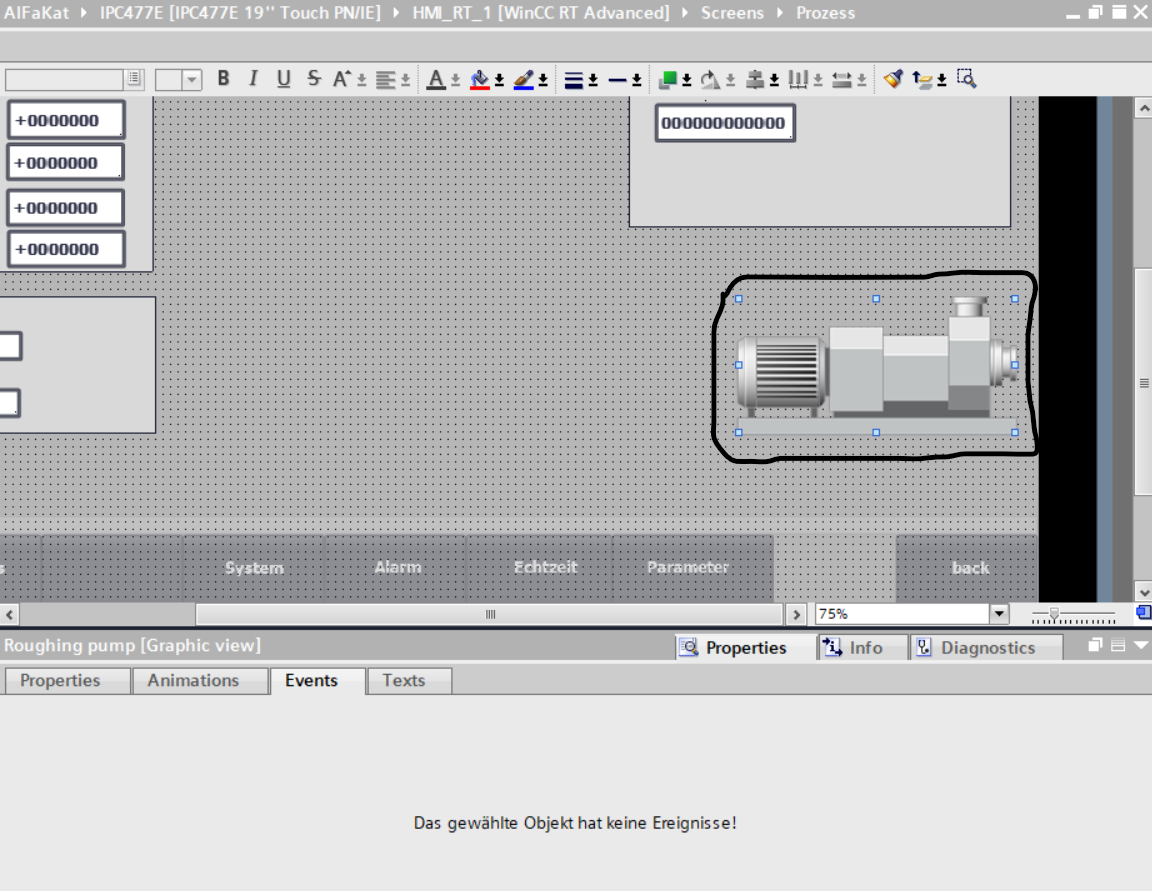Open the 75% zoom level dropdown
The height and width of the screenshot is (891, 1152).
coord(999,614)
